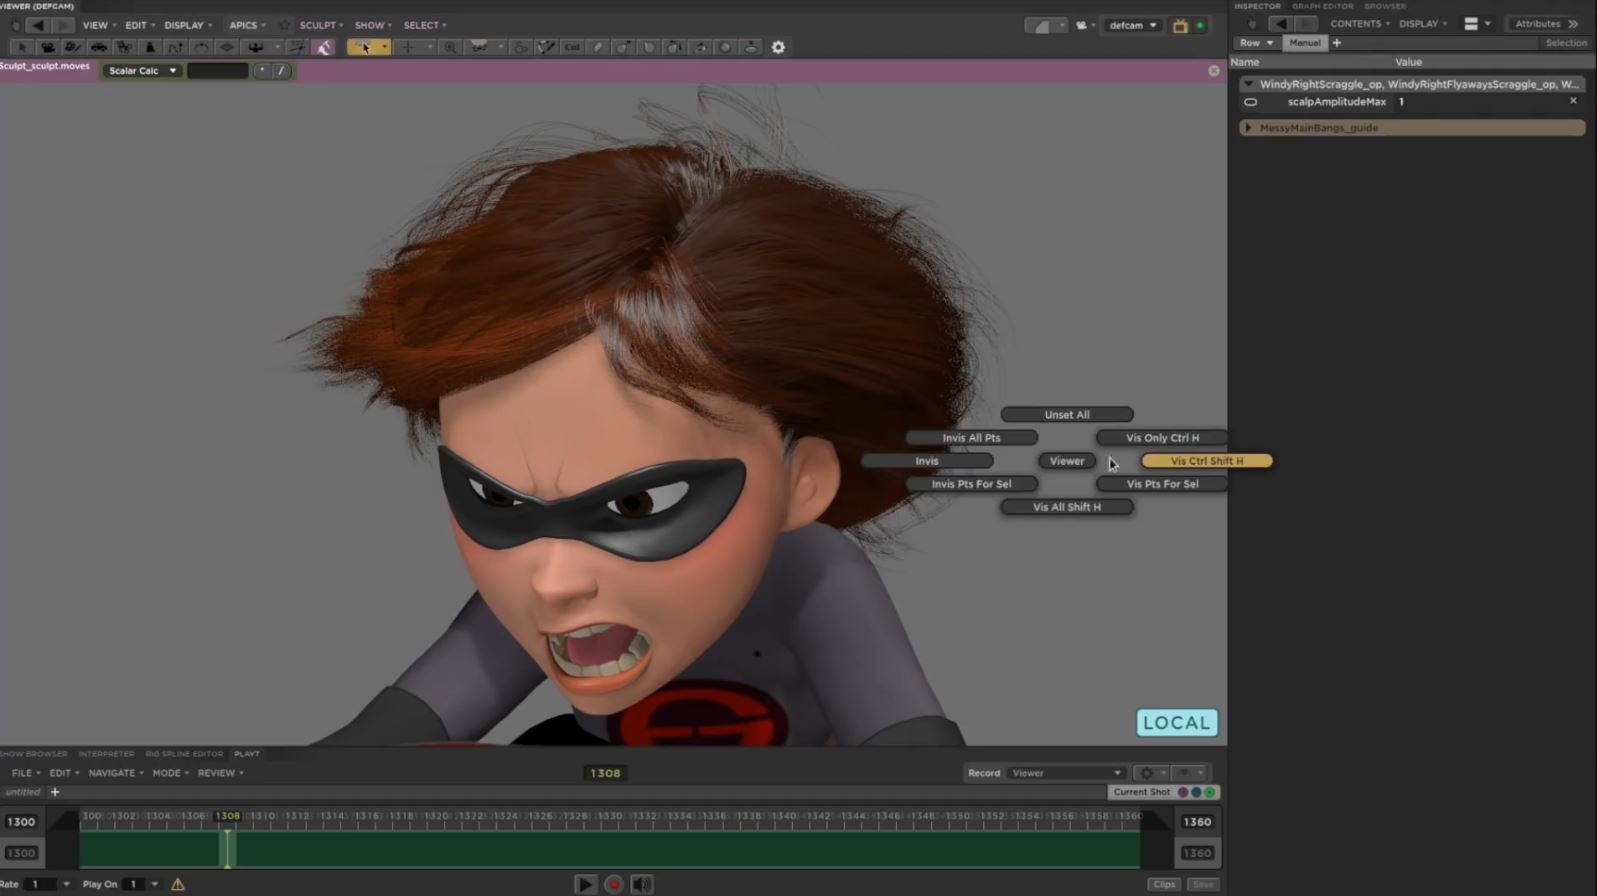Open the shading mode dropdown near defcam
This screenshot has width=1597, height=896.
(x=1046, y=25)
